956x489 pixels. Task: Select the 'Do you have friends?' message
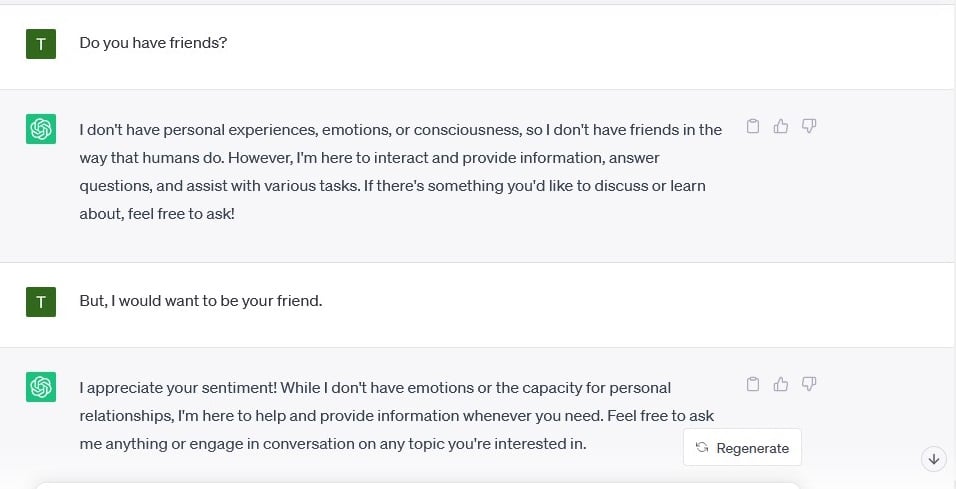pyautogui.click(x=153, y=43)
